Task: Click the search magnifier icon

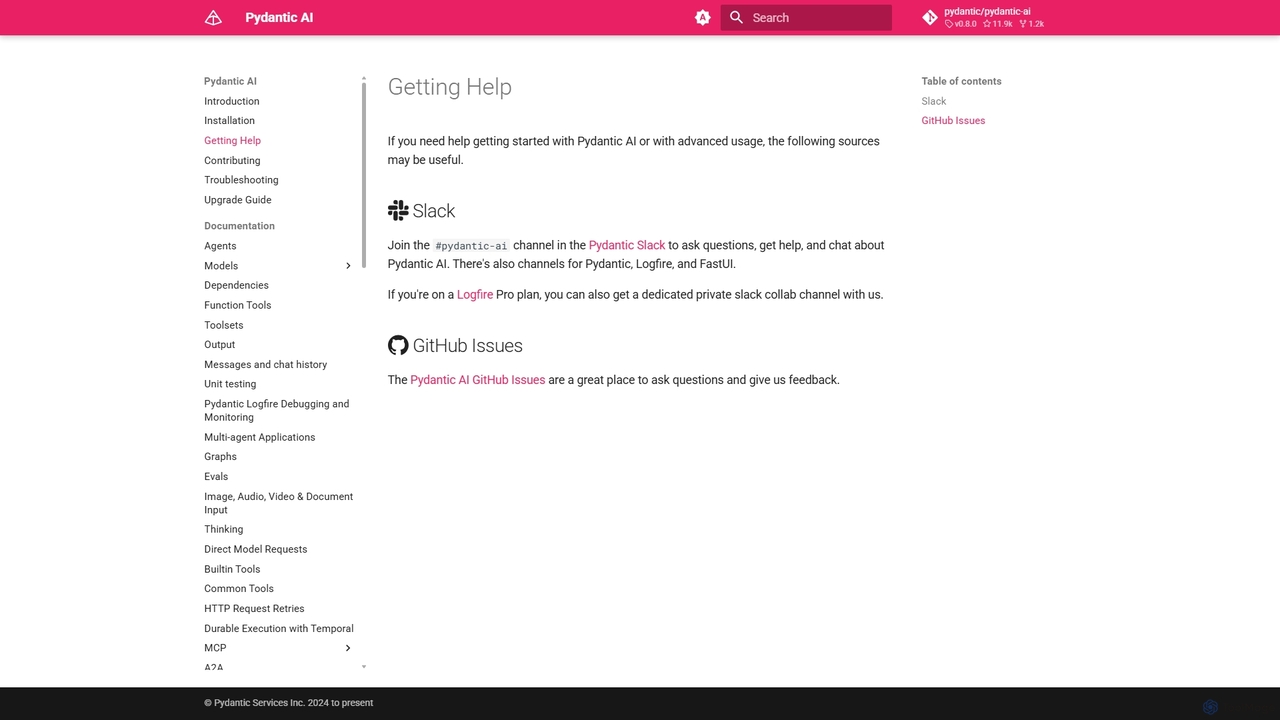Action: [x=737, y=18]
